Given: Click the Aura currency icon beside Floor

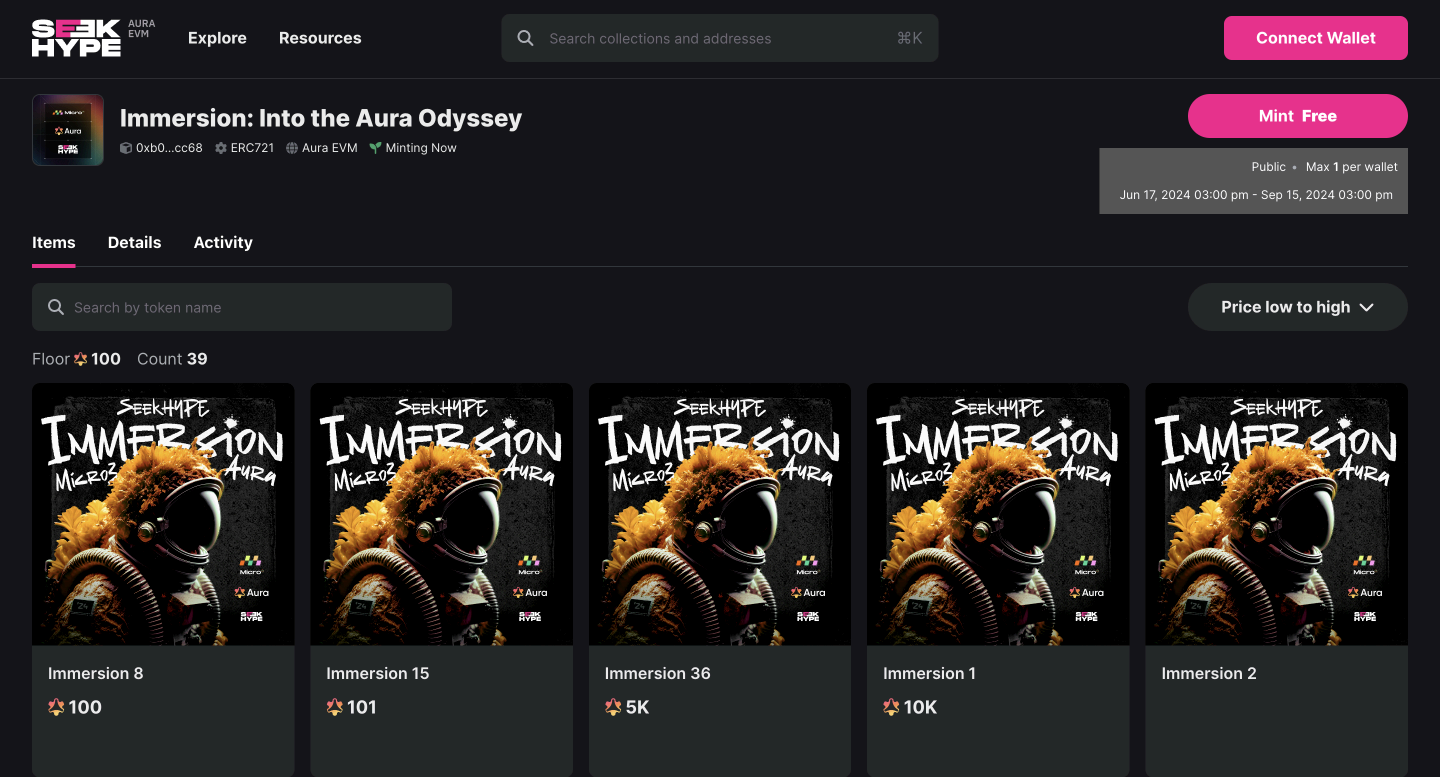Looking at the screenshot, I should (81, 359).
